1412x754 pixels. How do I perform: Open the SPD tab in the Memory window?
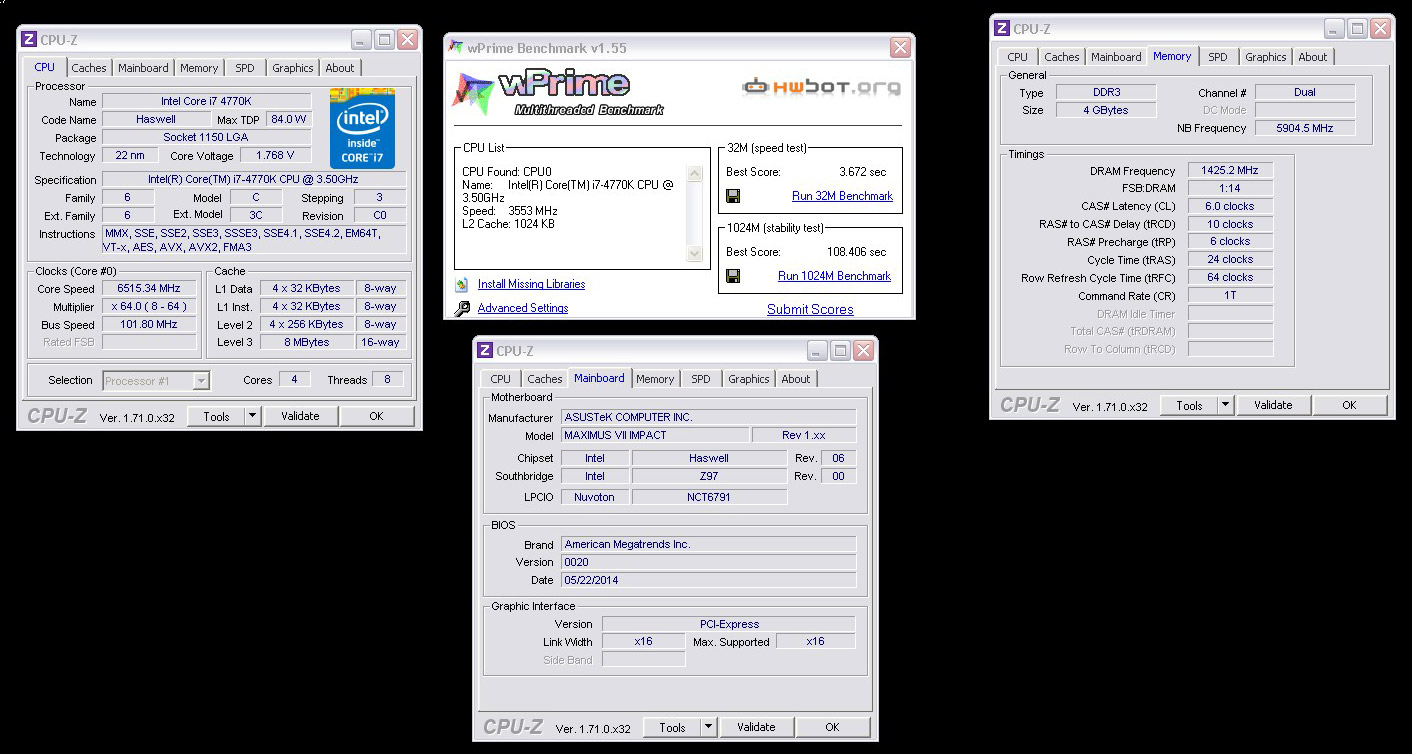click(1218, 57)
